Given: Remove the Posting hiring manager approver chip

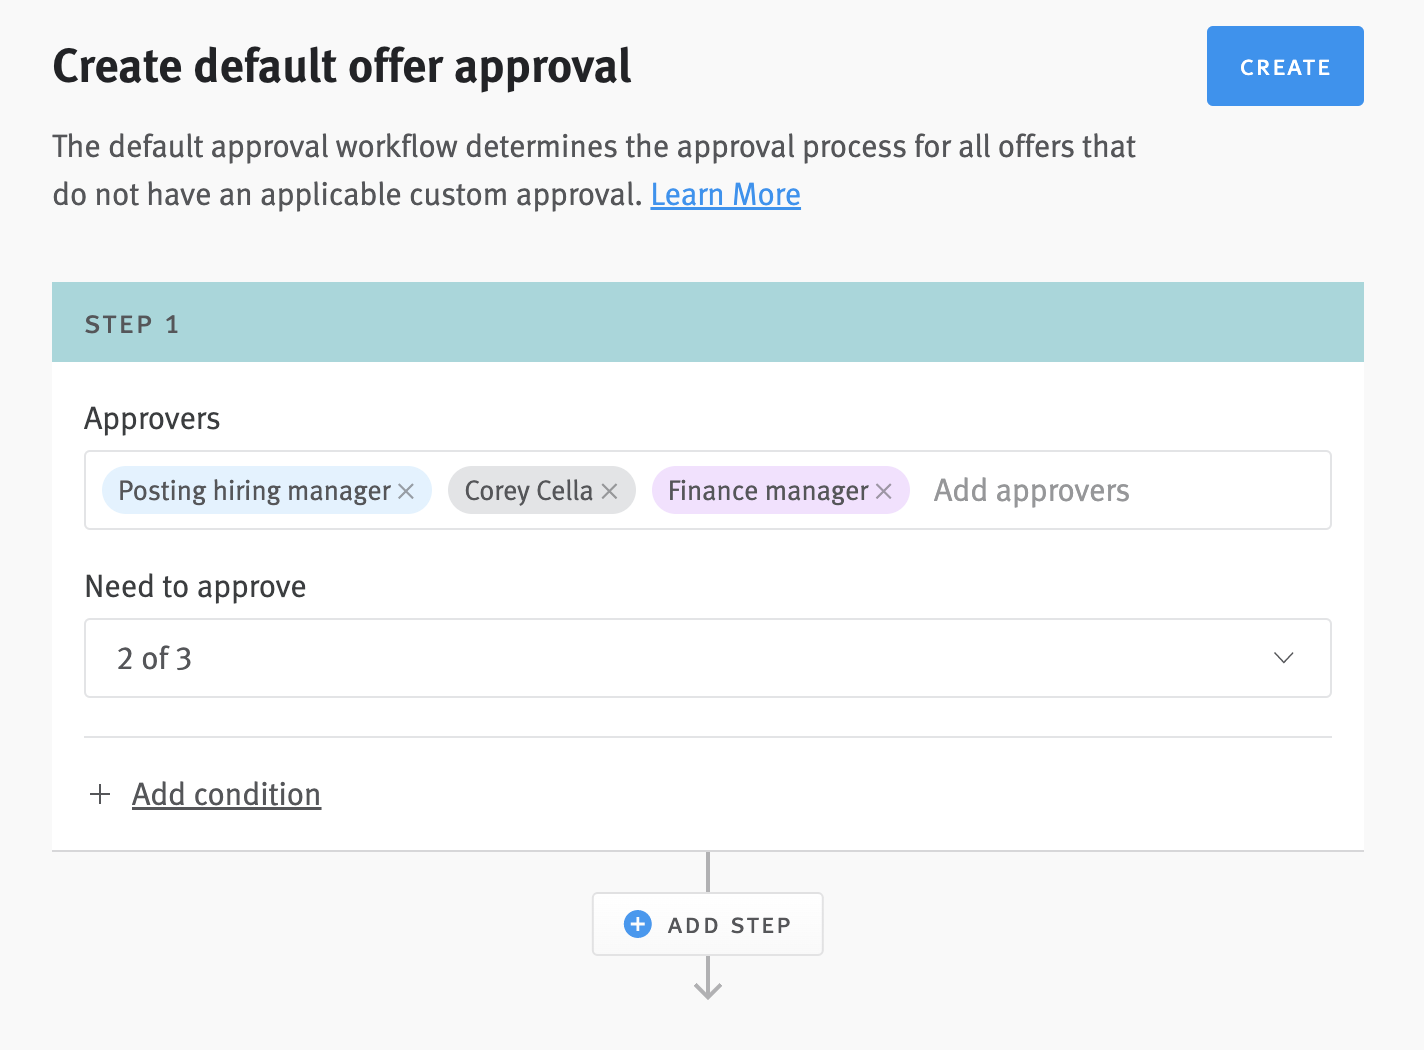Looking at the screenshot, I should pos(406,491).
